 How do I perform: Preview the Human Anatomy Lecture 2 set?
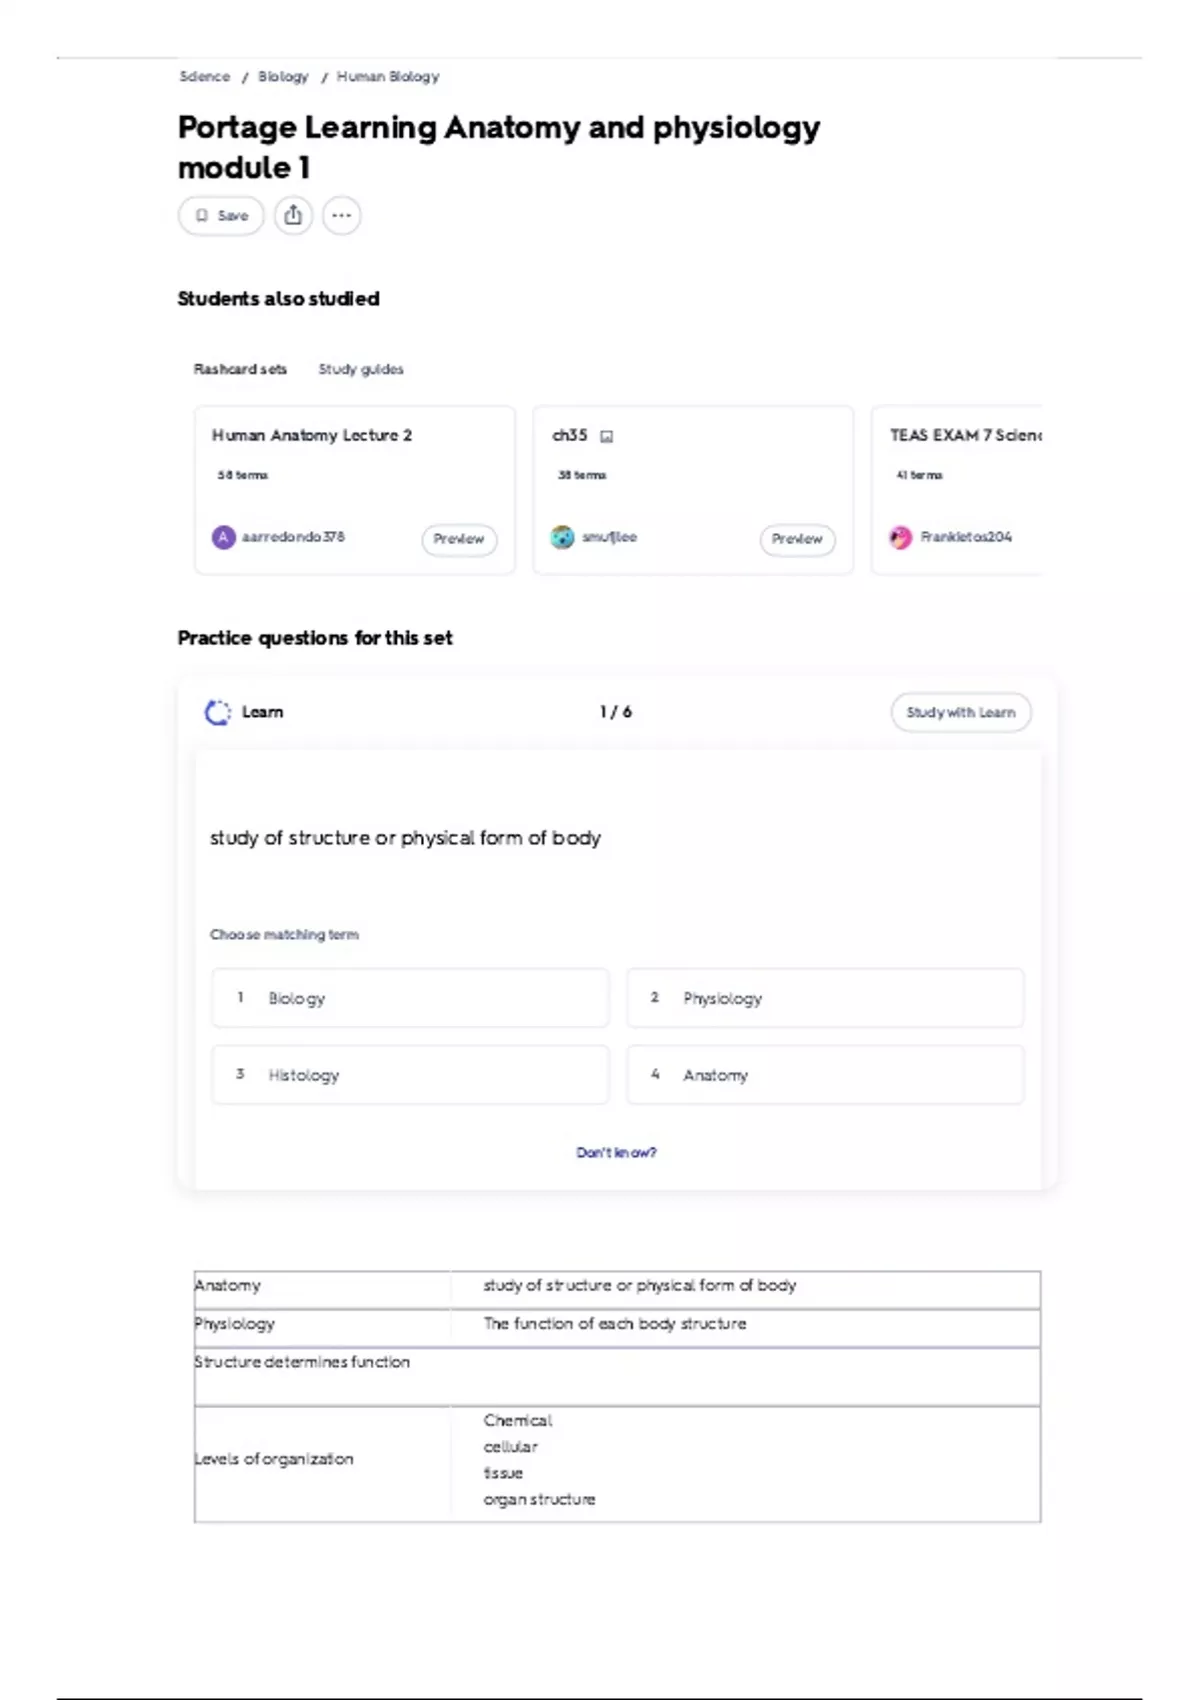coord(459,539)
